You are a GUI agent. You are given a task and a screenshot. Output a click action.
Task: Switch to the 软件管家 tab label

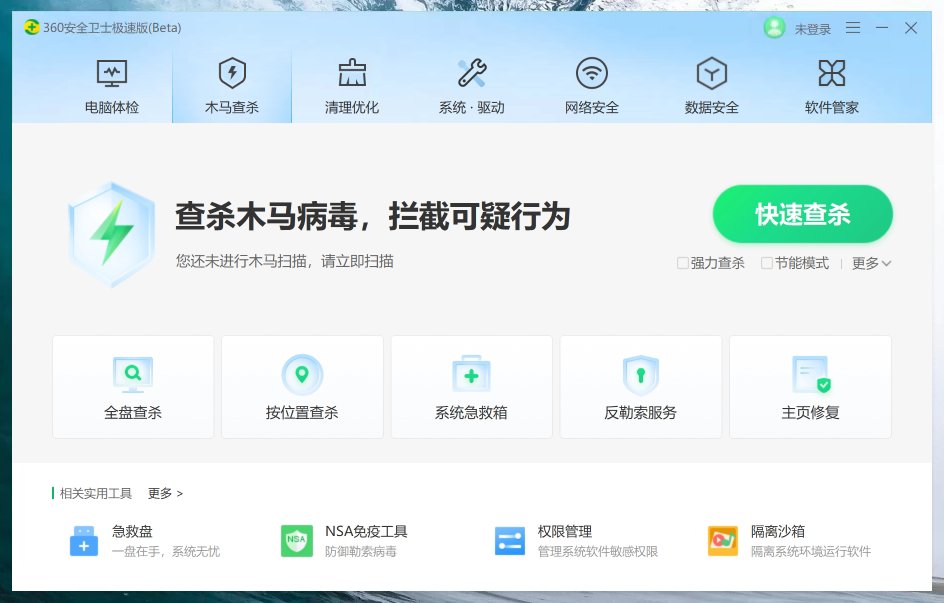click(832, 108)
